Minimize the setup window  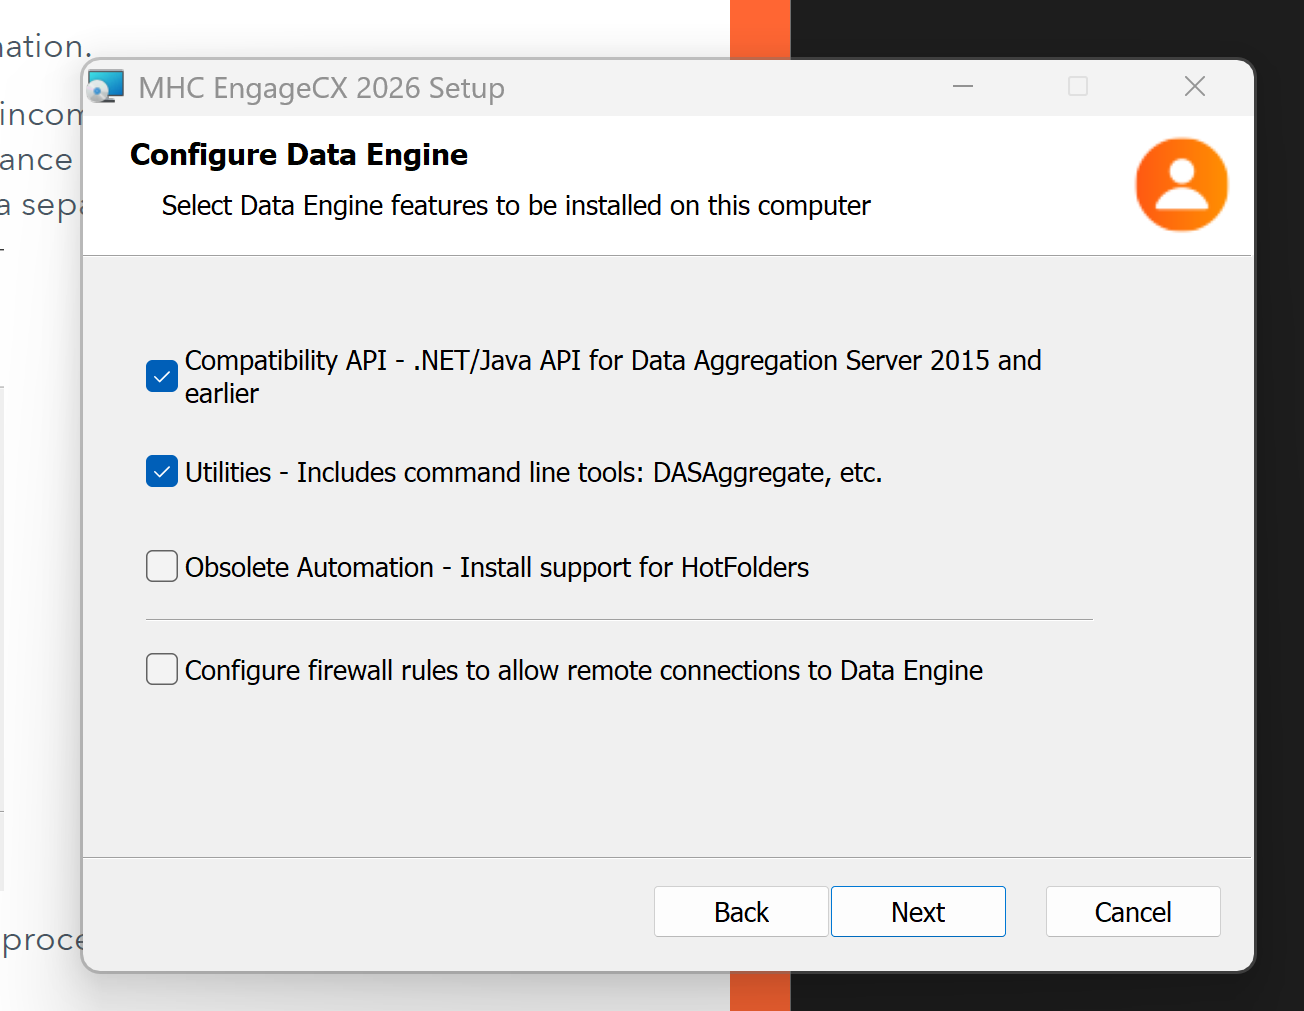963,87
